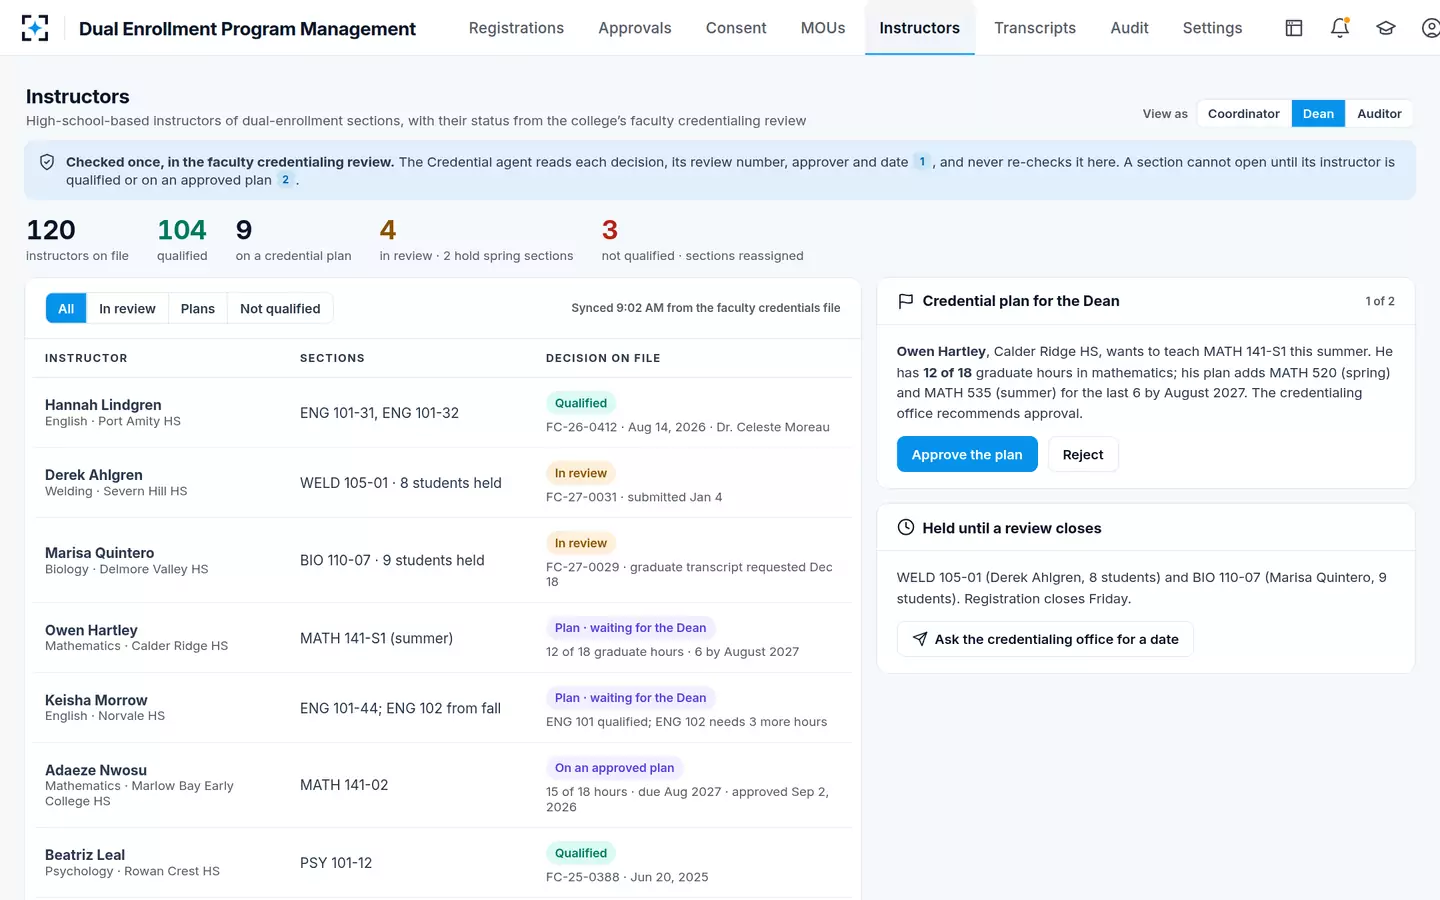
Task: Click the flag icon beside Credential plan
Action: coord(906,301)
